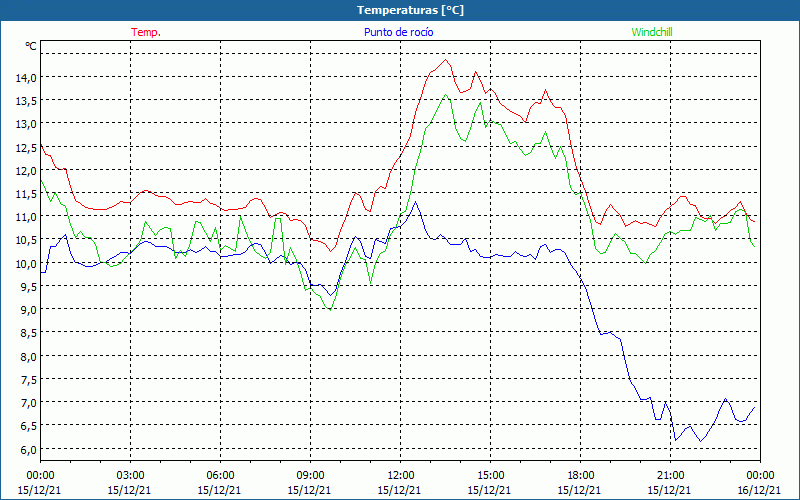Click the 6,5 y-axis value
The height and width of the screenshot is (500, 800).
pos(29,426)
